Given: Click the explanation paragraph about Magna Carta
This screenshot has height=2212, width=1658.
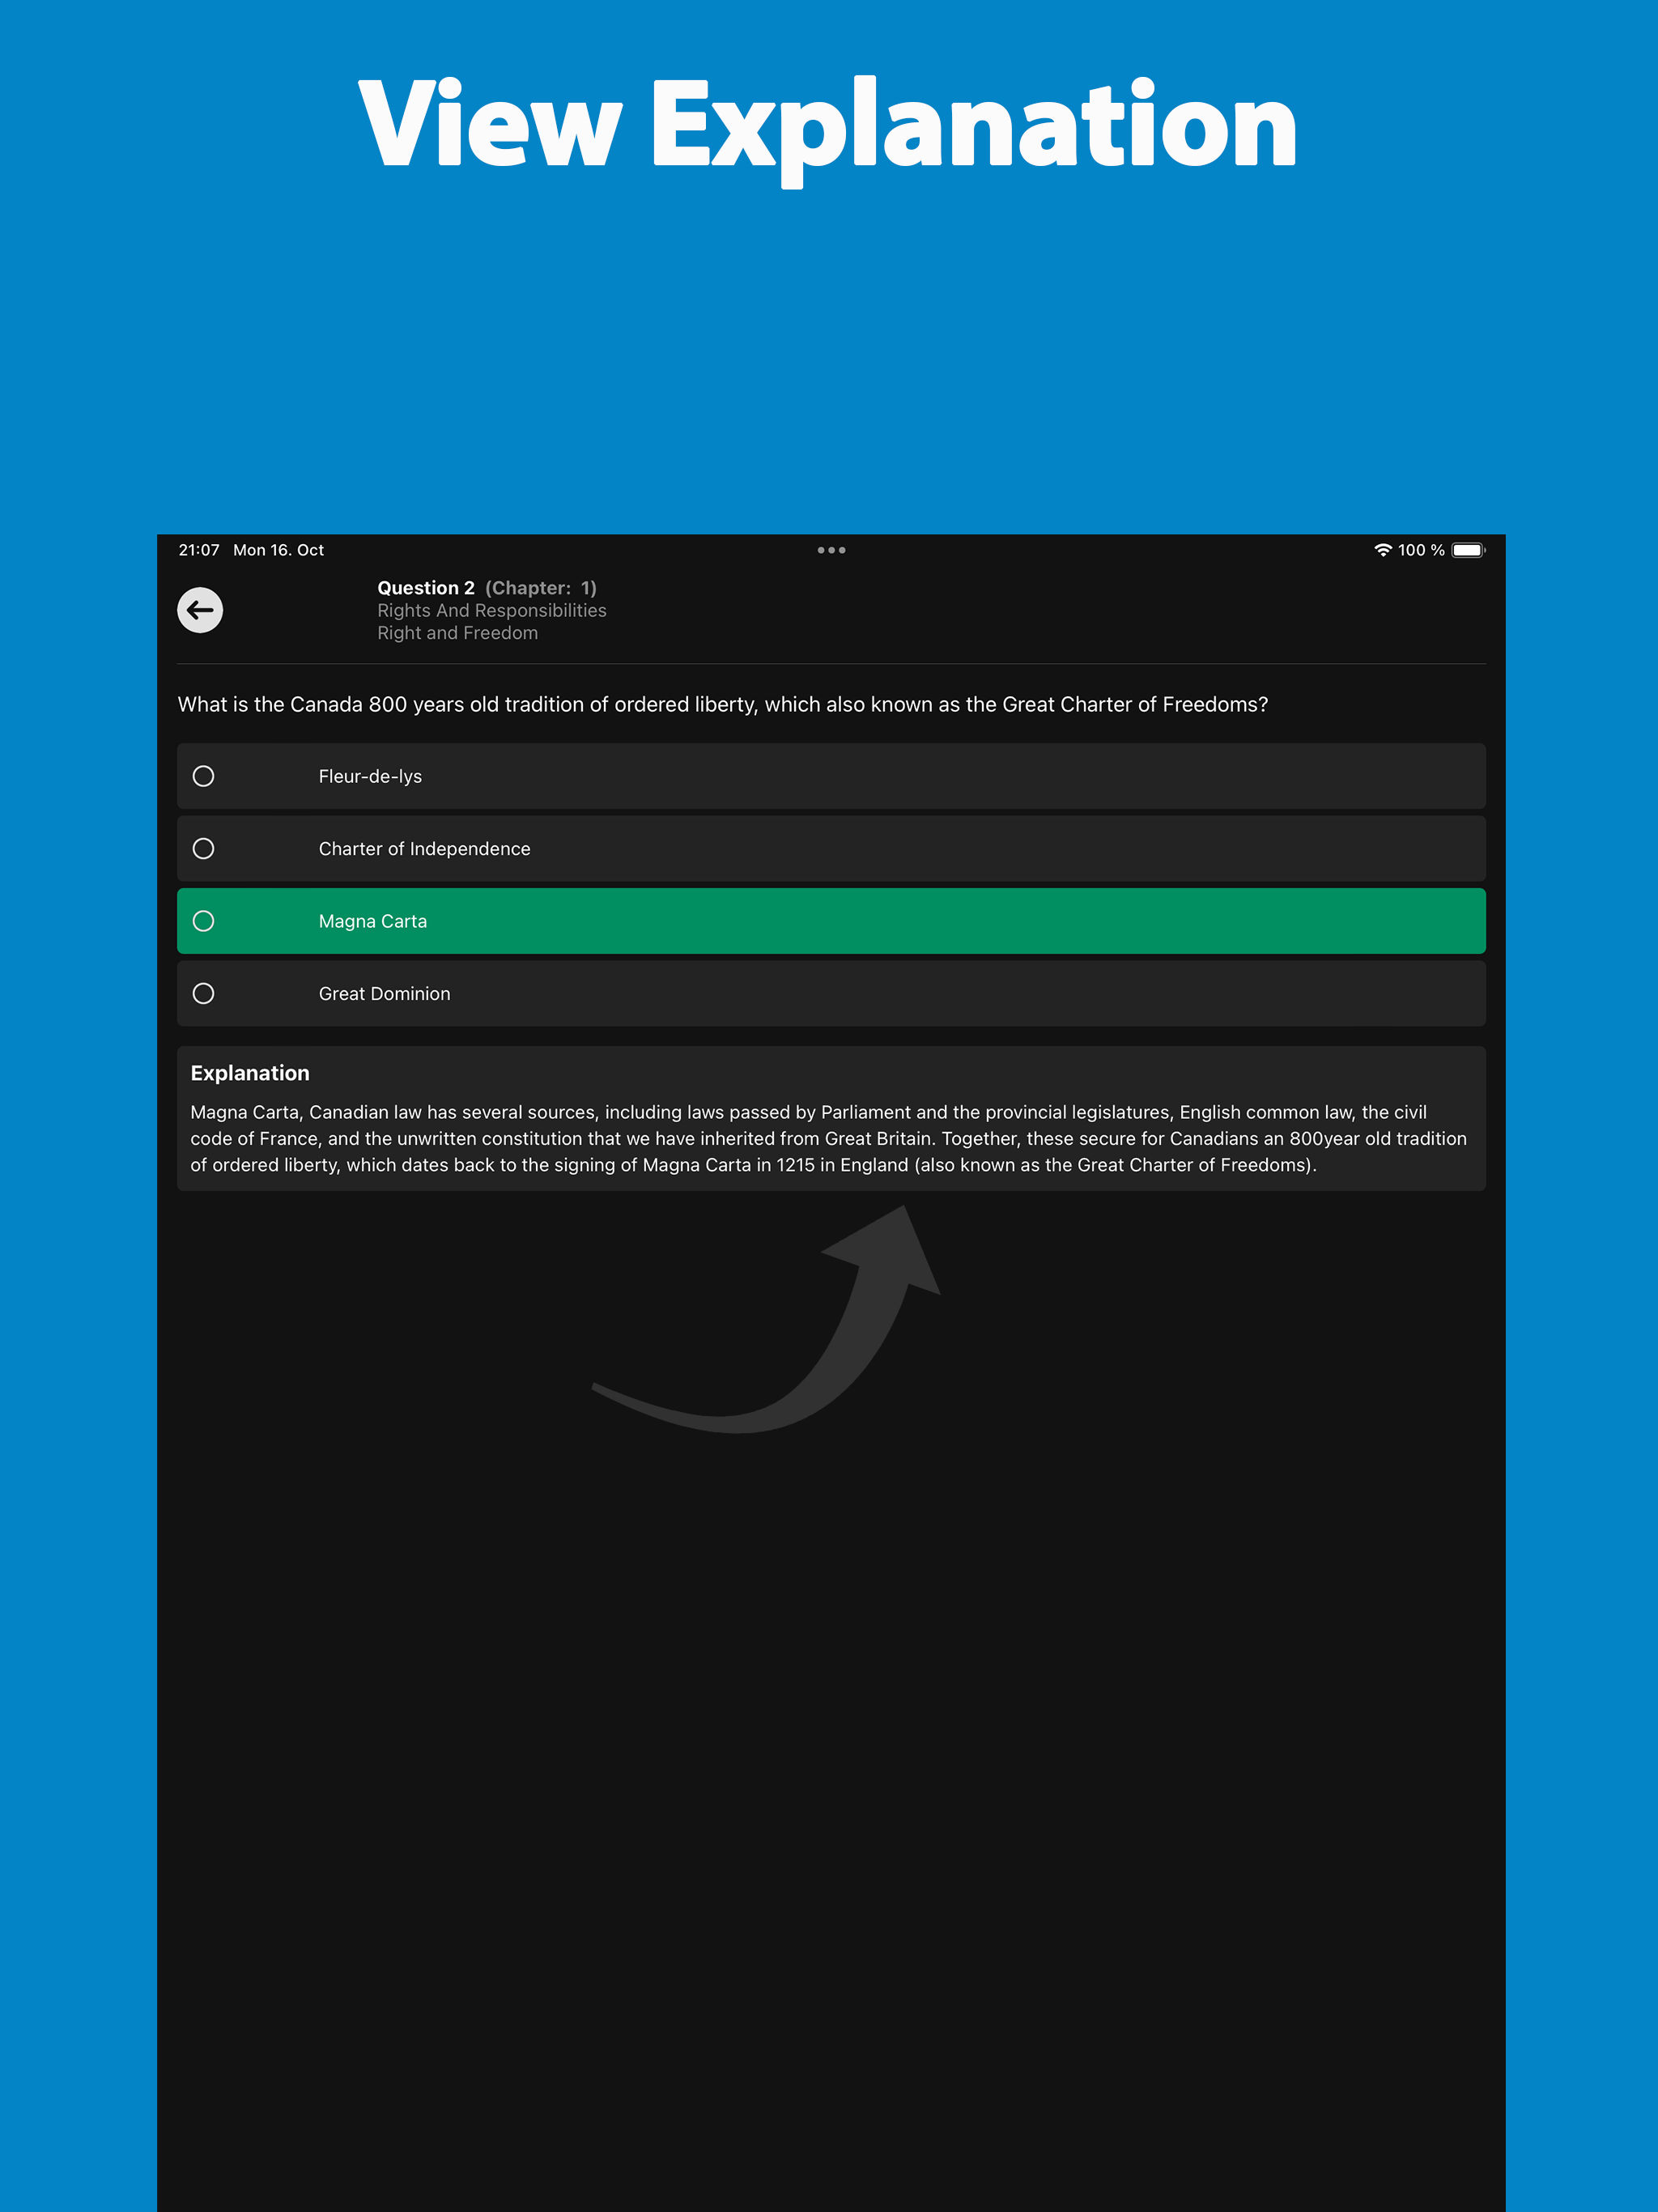Looking at the screenshot, I should (829, 1139).
